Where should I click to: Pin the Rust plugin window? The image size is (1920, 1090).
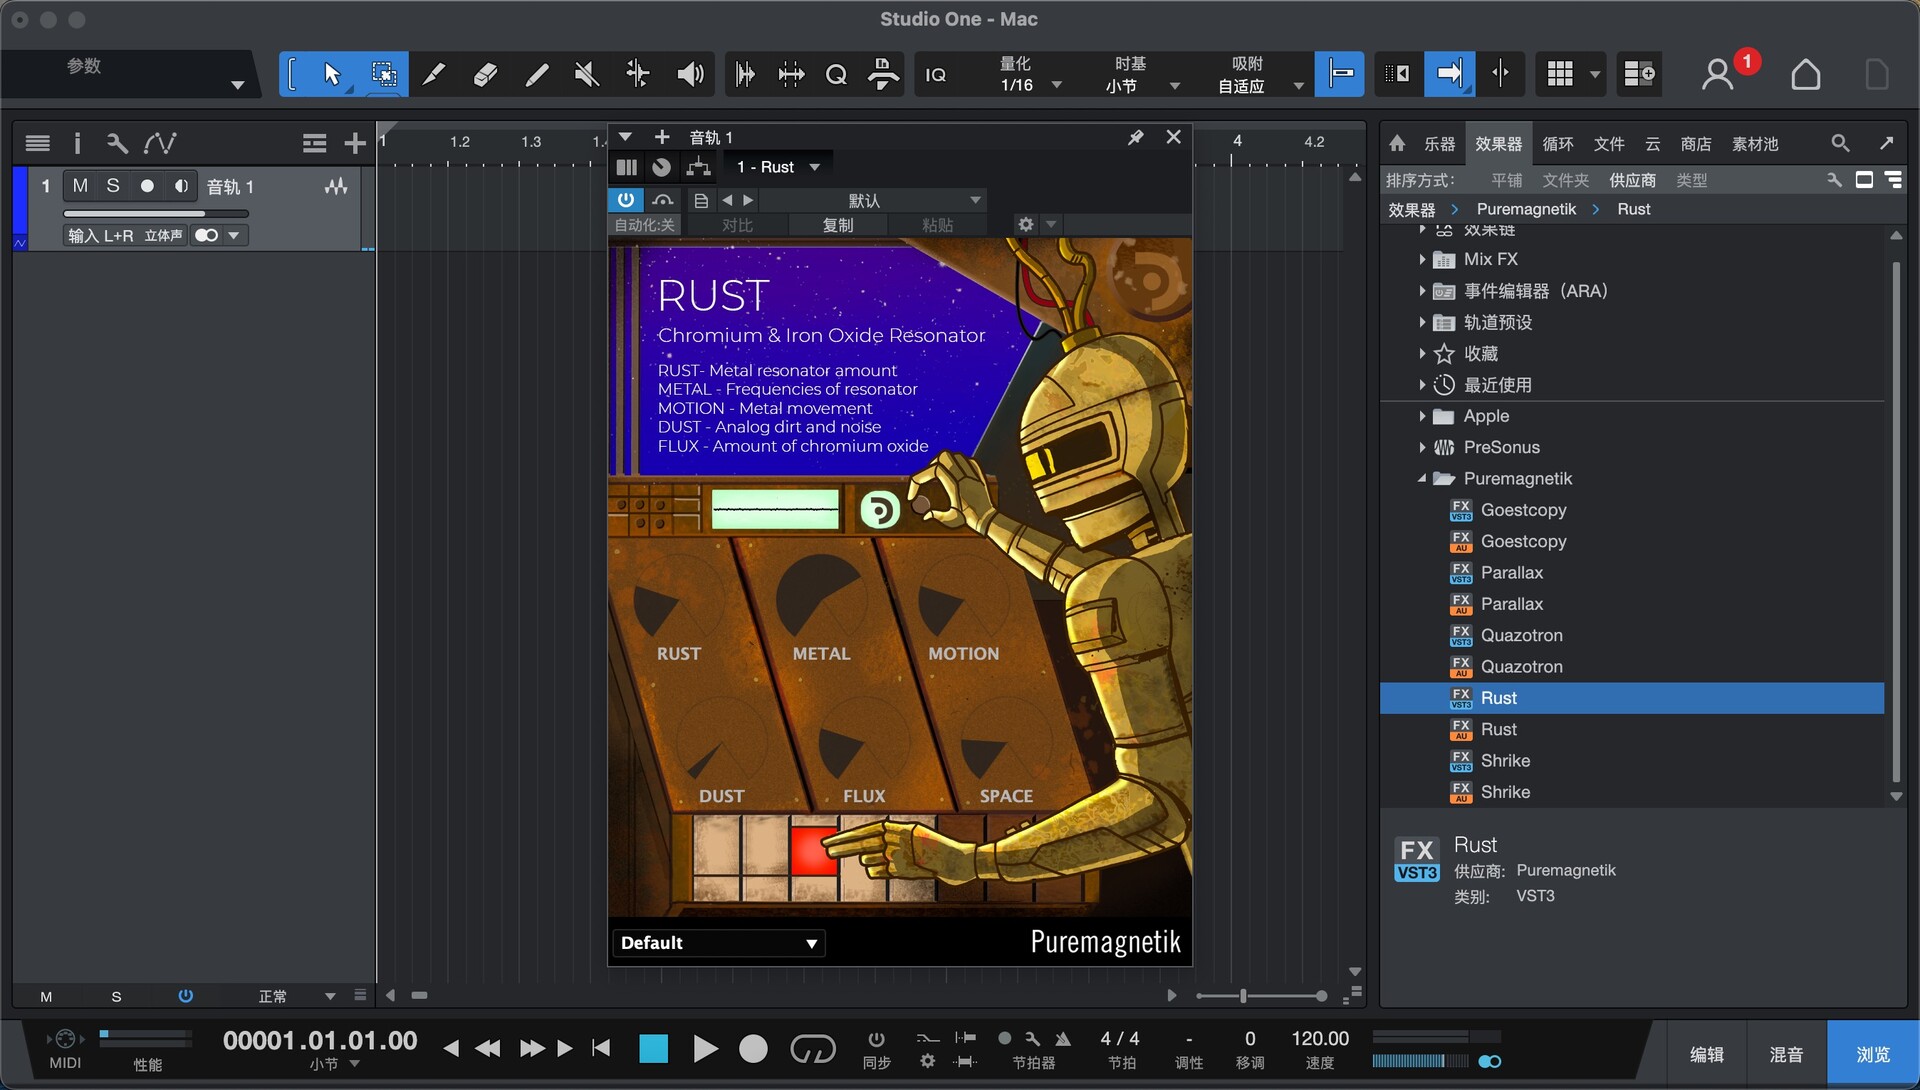[x=1135, y=138]
